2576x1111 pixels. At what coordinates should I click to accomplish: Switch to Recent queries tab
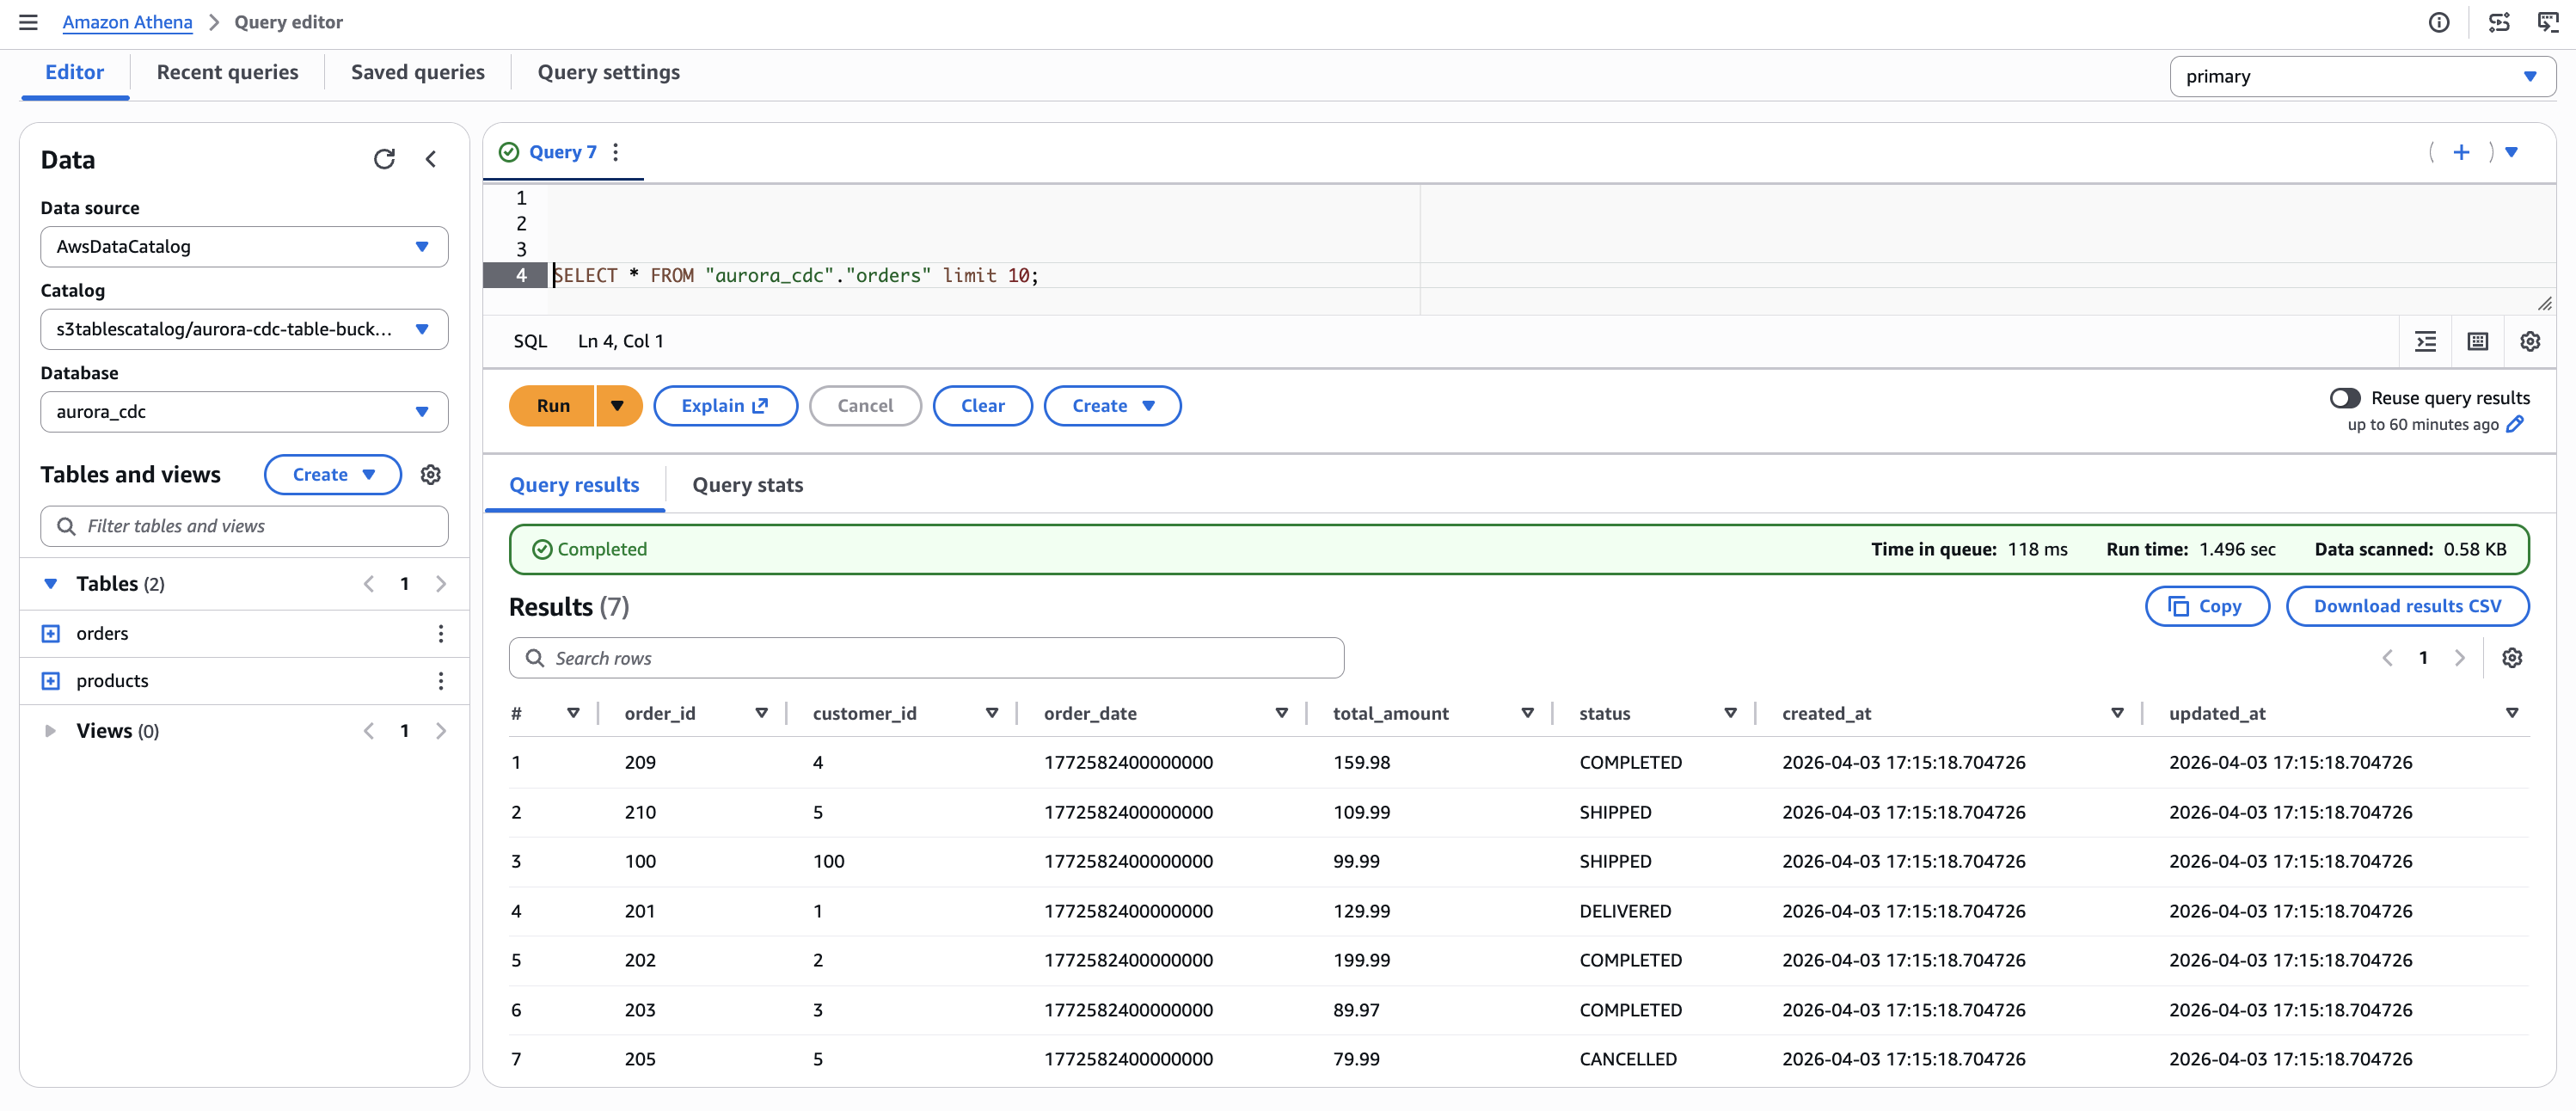coord(227,72)
